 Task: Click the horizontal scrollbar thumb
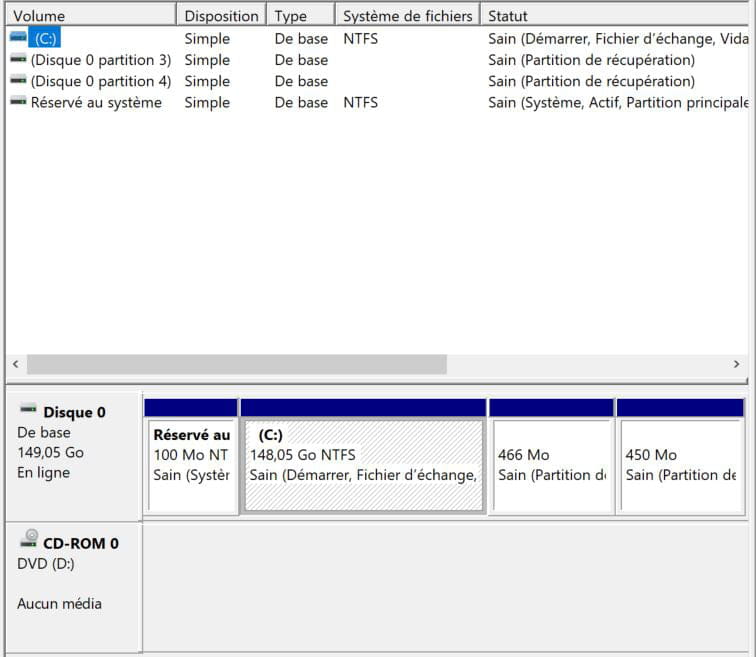[x=237, y=364]
